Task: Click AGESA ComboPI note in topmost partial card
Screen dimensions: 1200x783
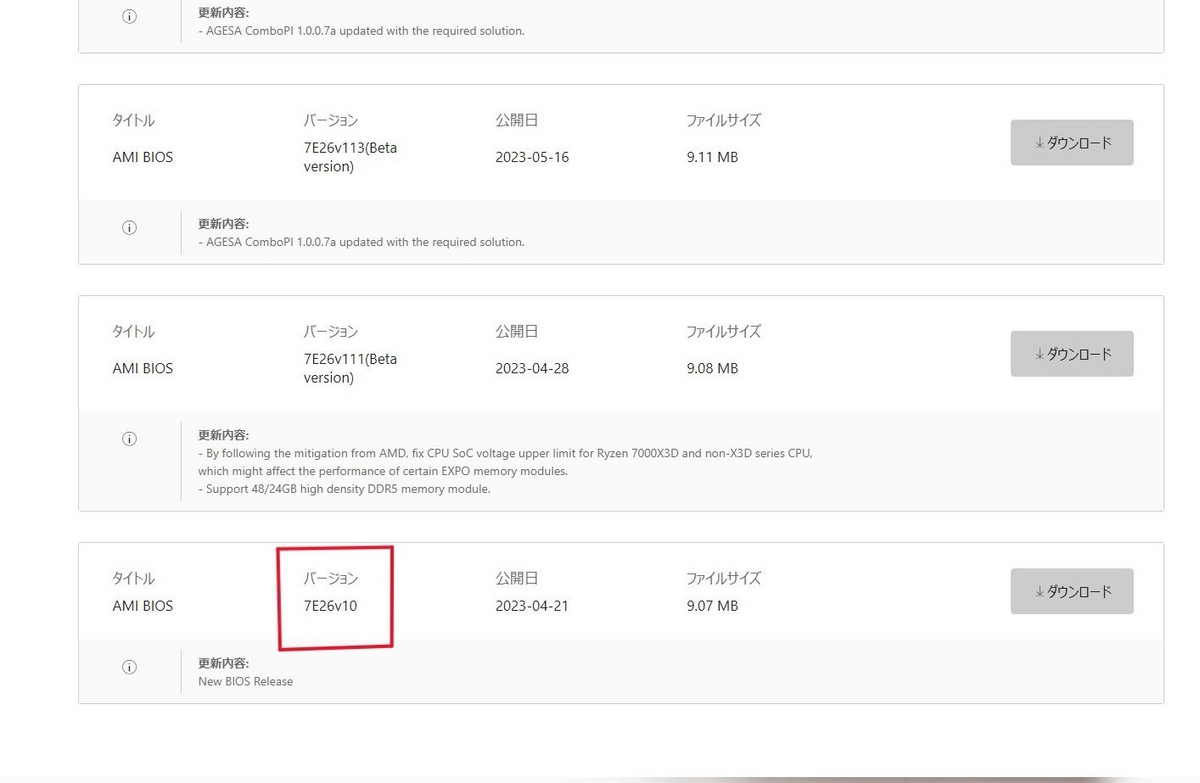Action: tap(361, 31)
